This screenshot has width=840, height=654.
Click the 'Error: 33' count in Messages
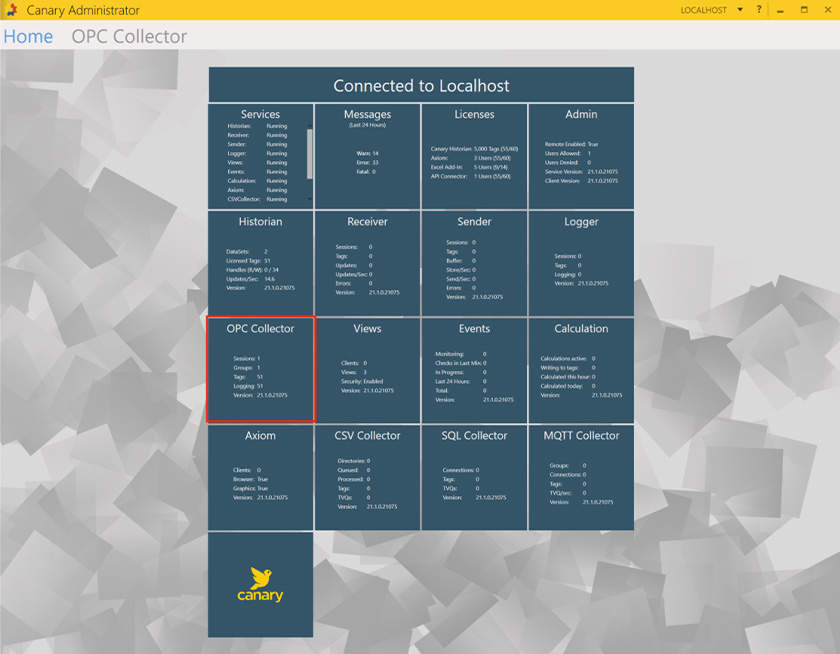368,162
